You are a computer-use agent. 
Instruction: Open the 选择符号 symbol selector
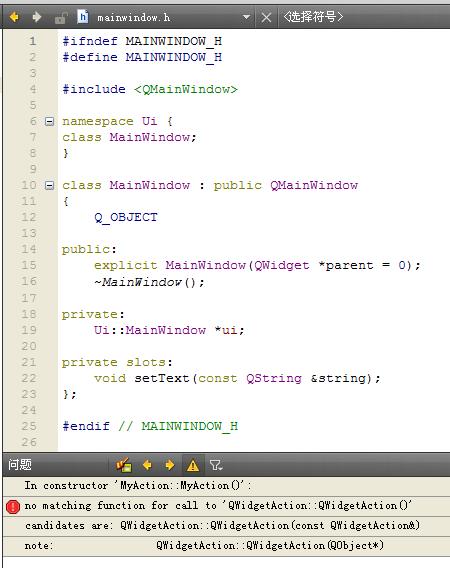click(313, 17)
